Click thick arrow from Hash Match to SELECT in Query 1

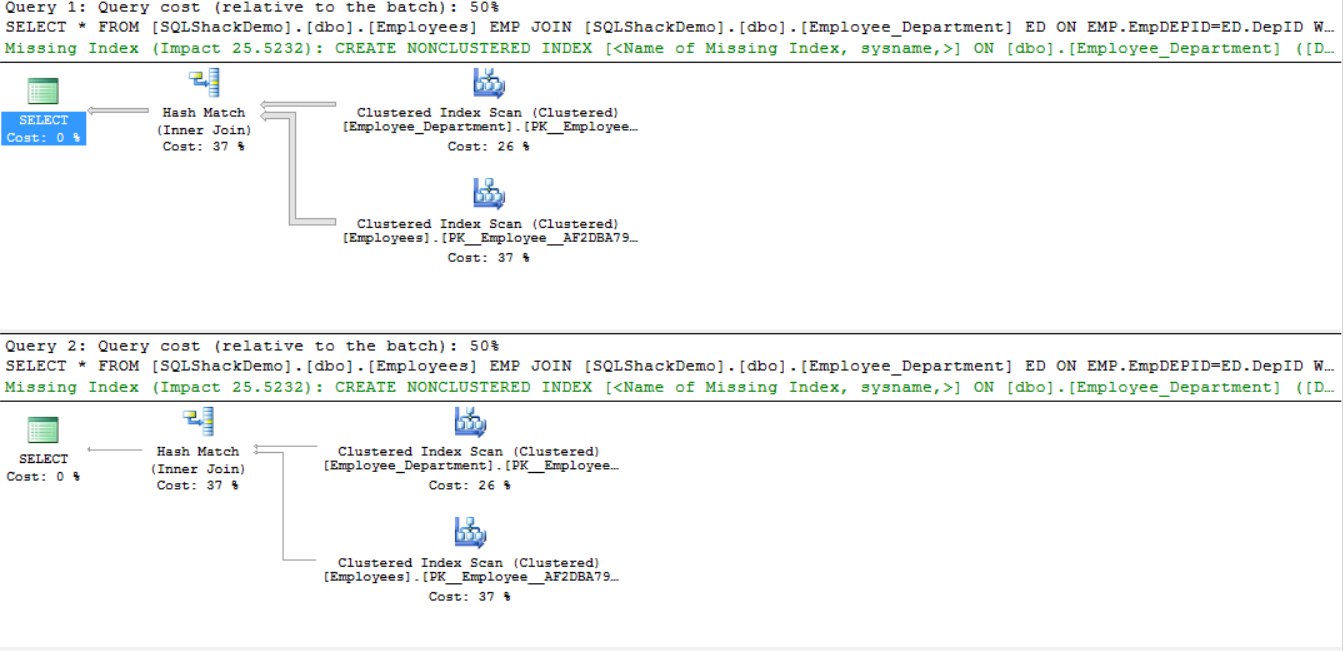pyautogui.click(x=118, y=110)
